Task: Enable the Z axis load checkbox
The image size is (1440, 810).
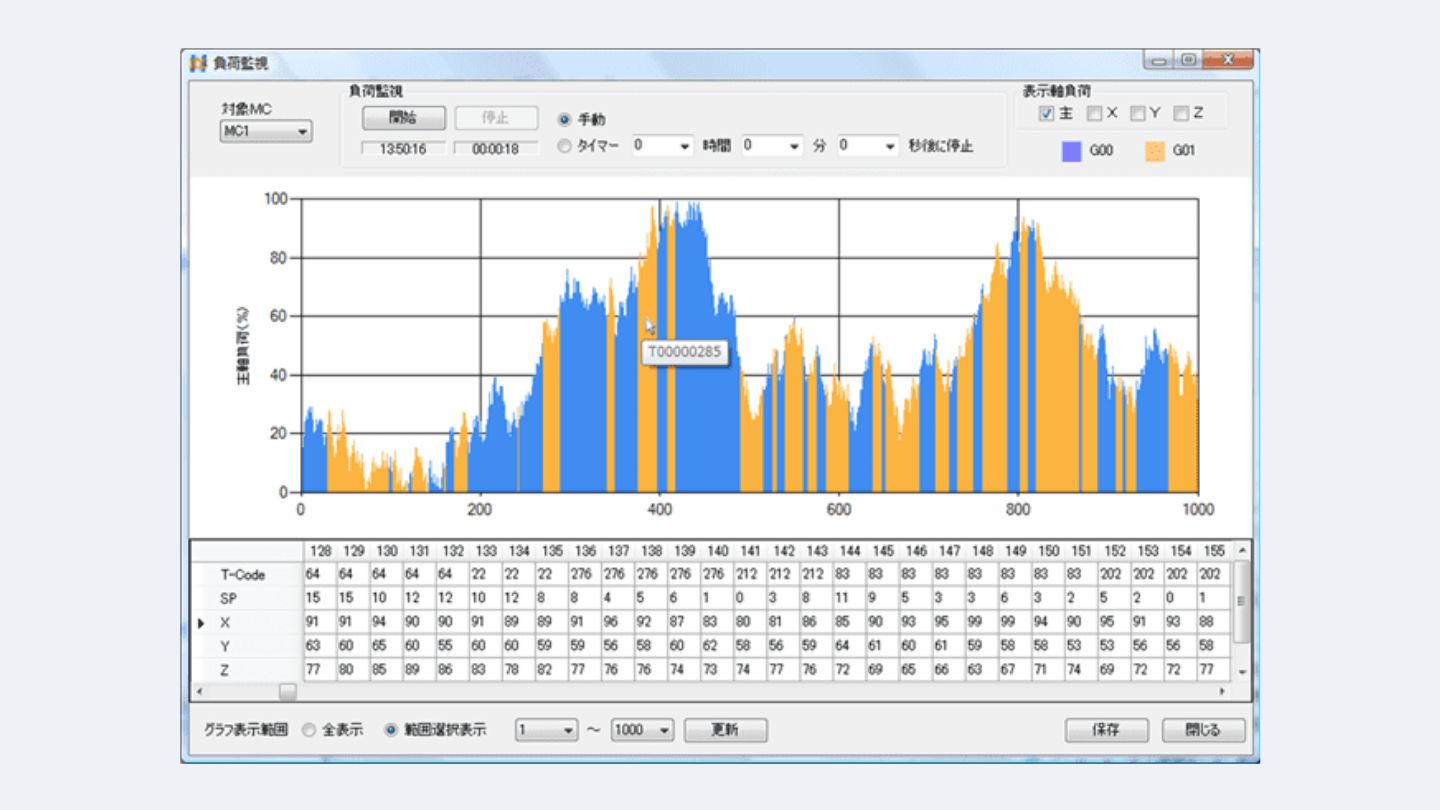Action: click(1181, 114)
